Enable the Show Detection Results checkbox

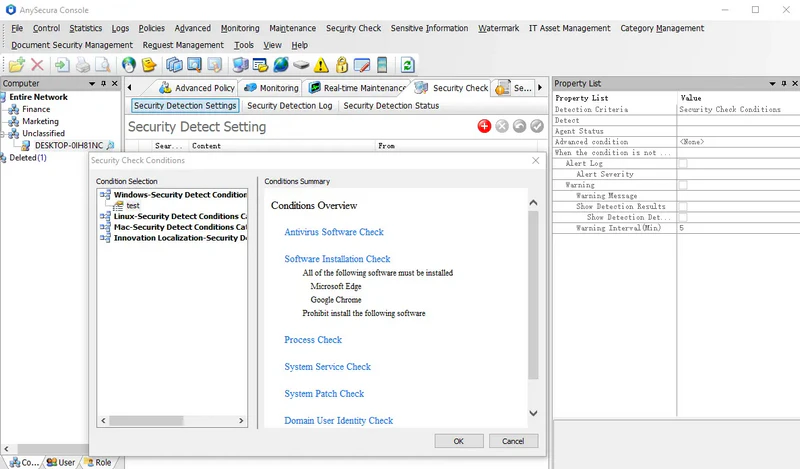tap(683, 206)
